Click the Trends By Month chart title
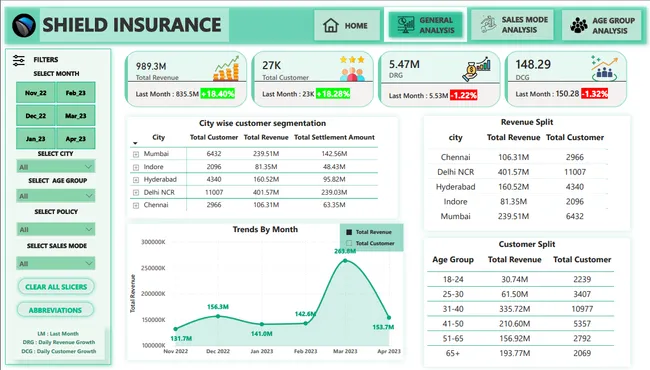 click(x=265, y=229)
